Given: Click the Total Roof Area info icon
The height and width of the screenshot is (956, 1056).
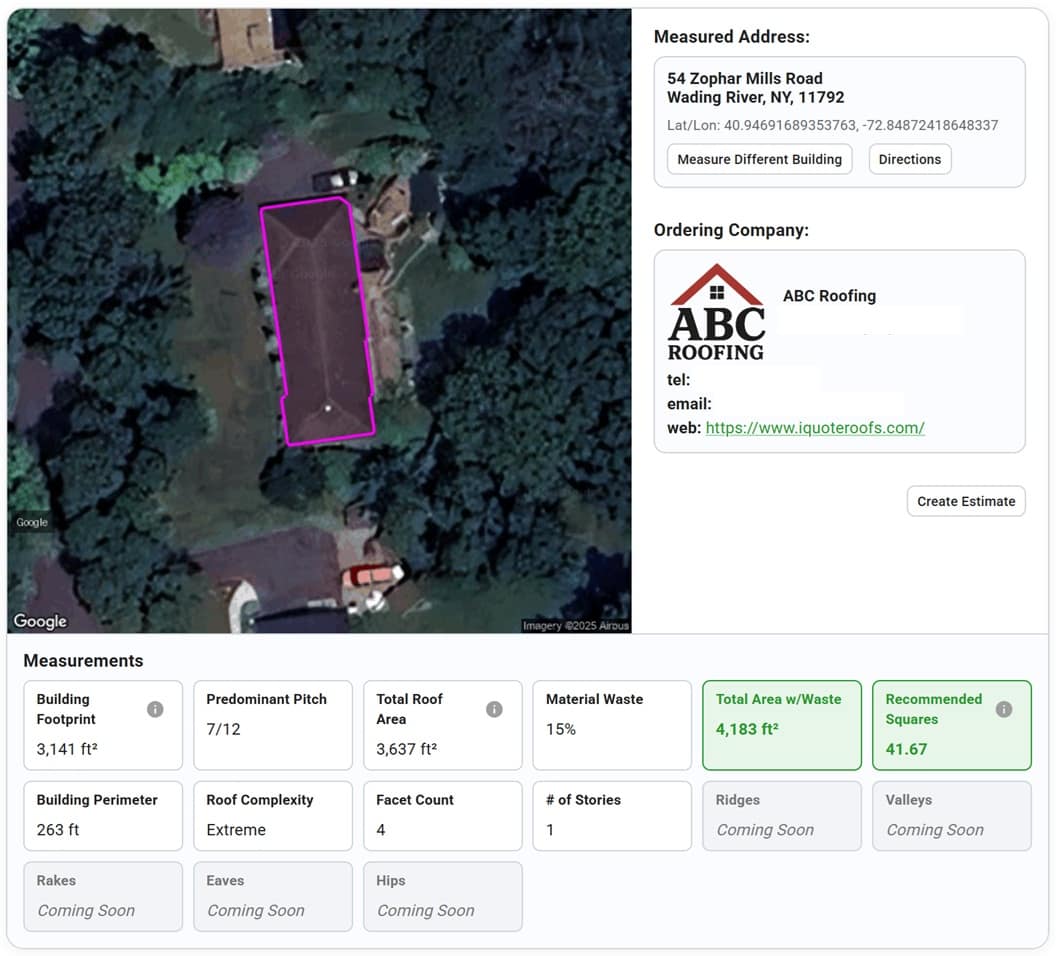Looking at the screenshot, I should point(494,709).
